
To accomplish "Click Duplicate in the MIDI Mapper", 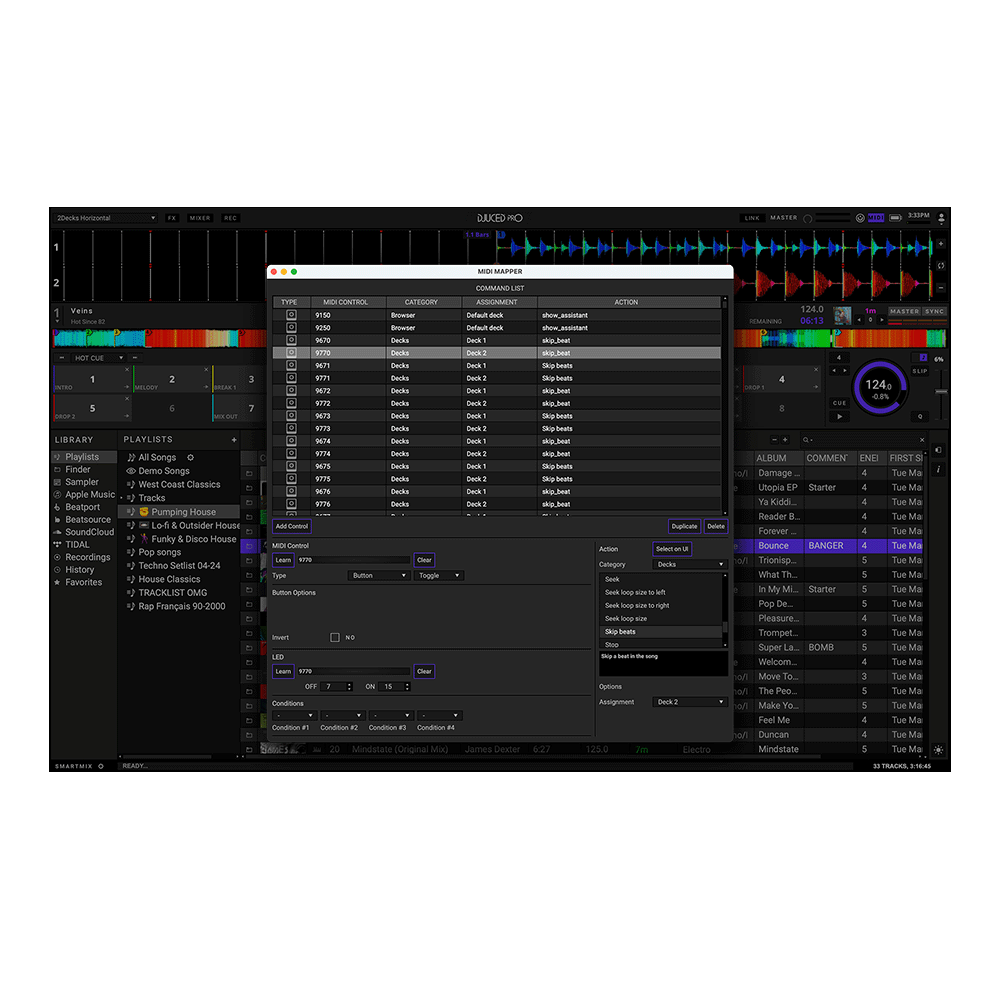I will click(x=684, y=526).
